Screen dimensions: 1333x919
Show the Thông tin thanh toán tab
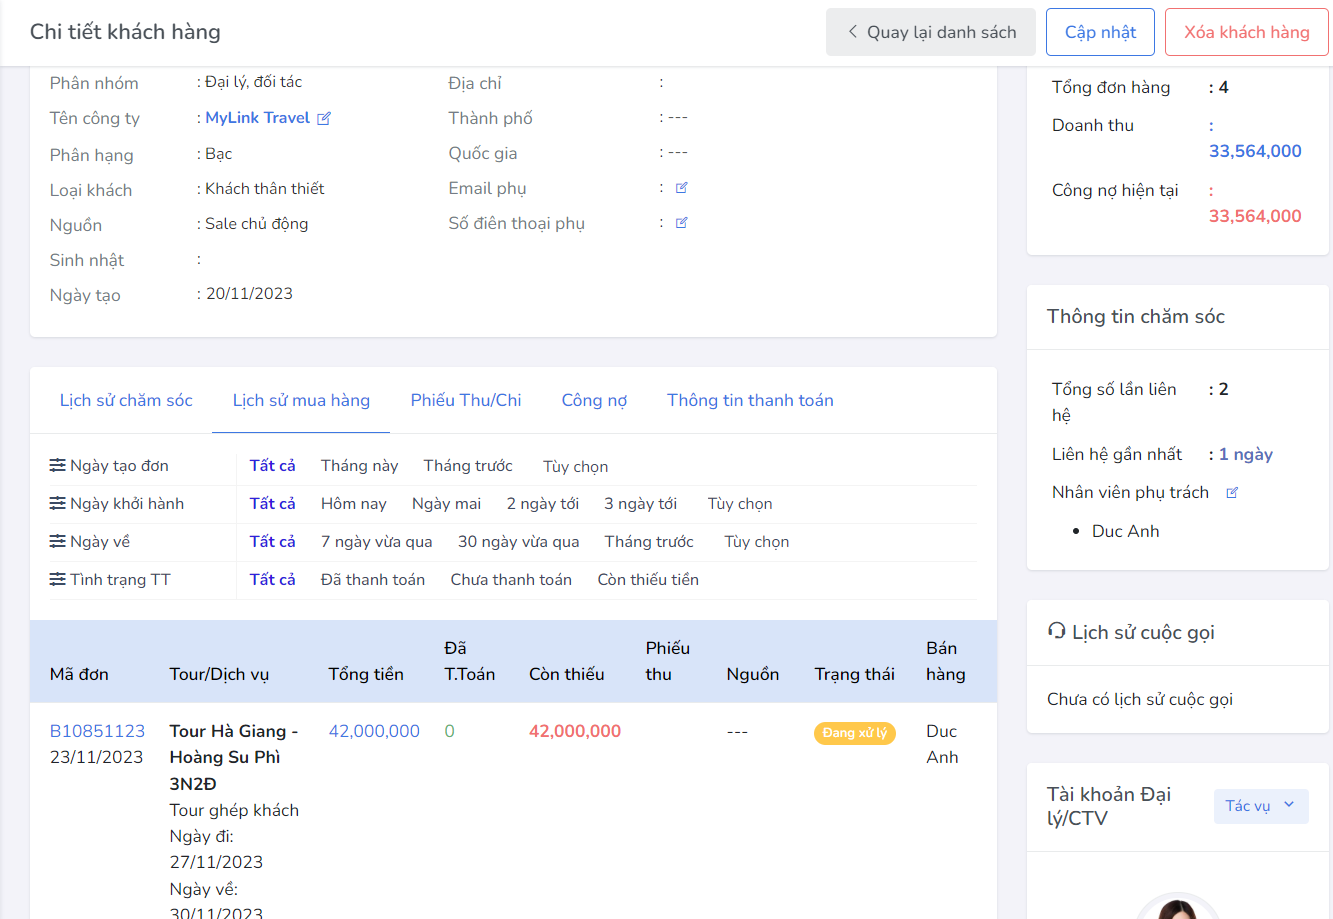750,400
